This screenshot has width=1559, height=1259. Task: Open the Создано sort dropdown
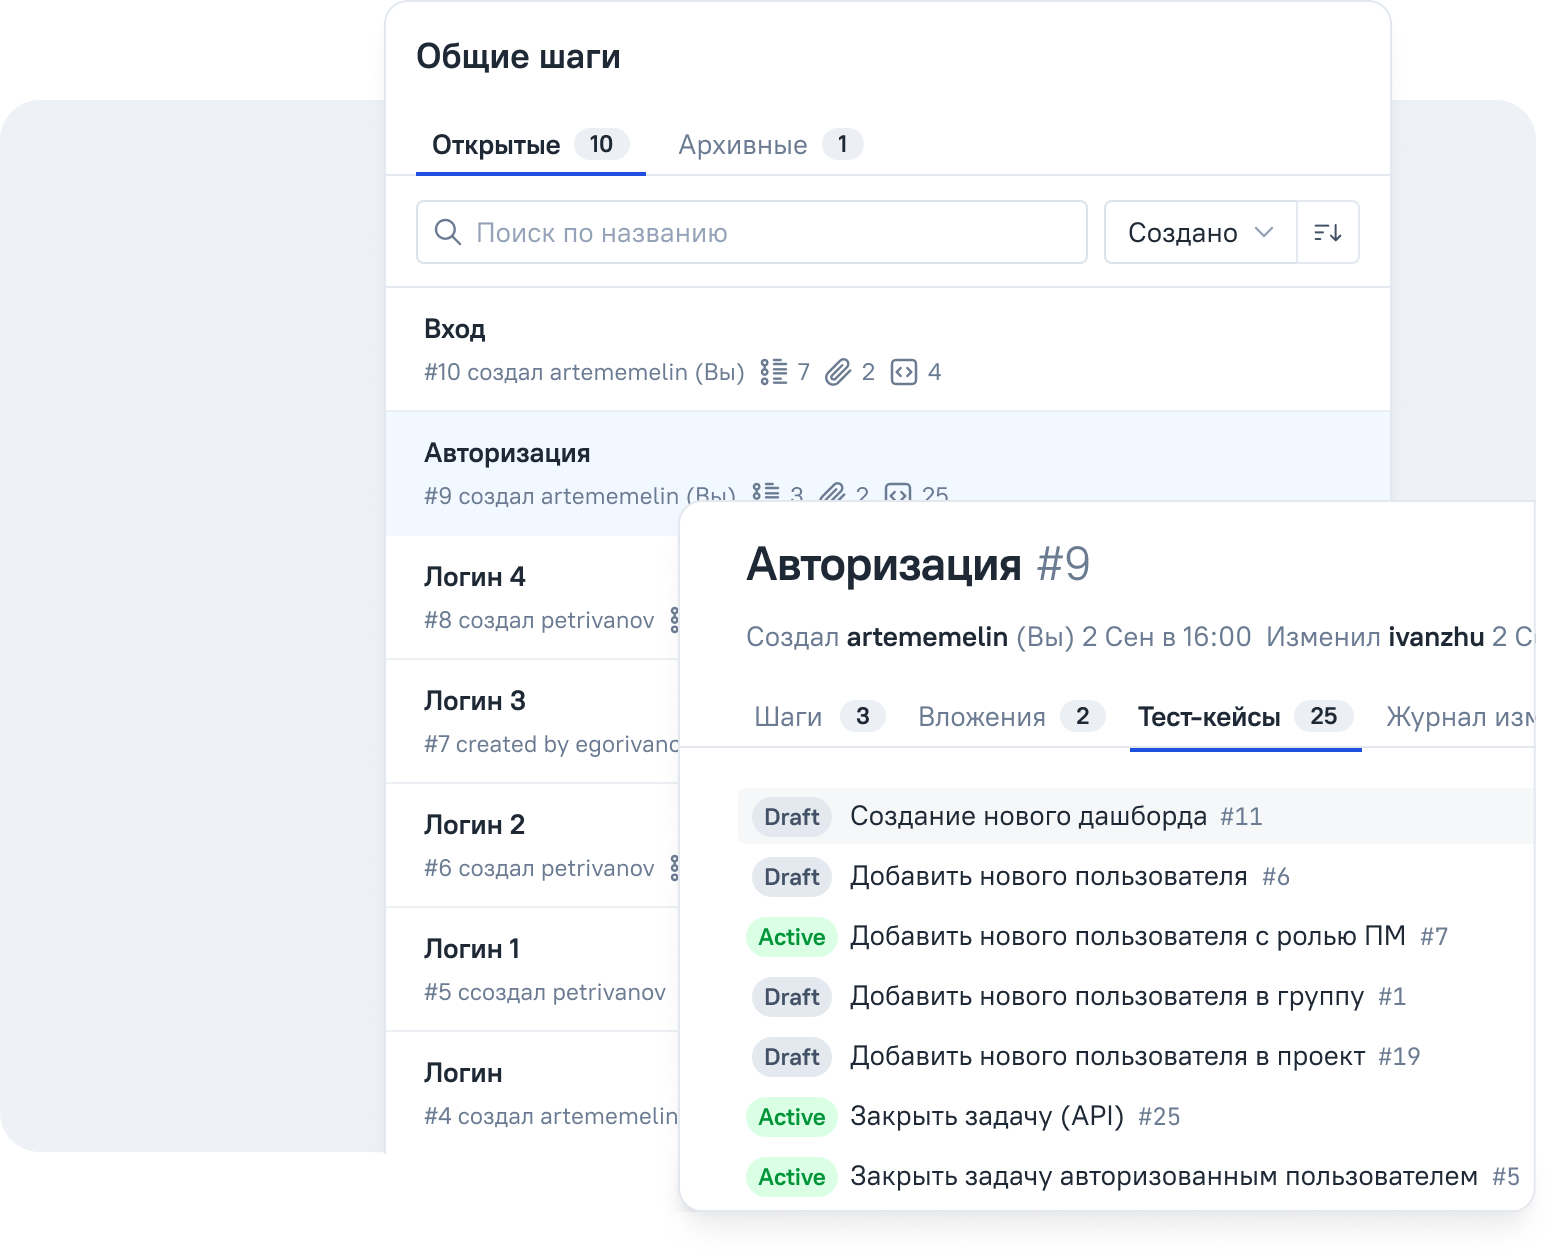click(x=1201, y=232)
